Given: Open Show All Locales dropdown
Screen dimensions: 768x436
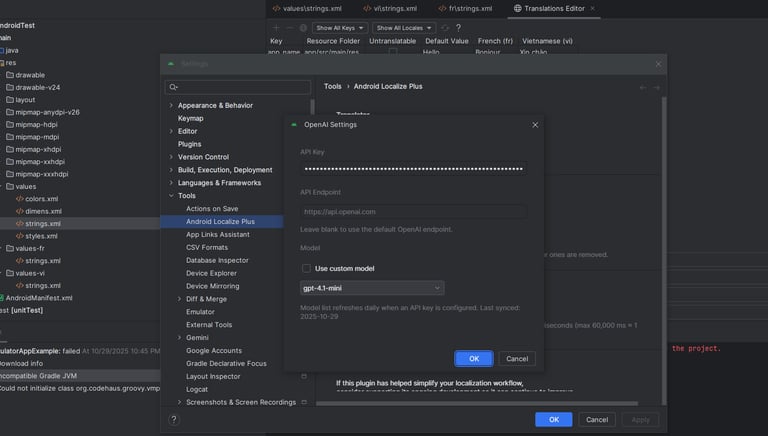Looking at the screenshot, I should 404,28.
